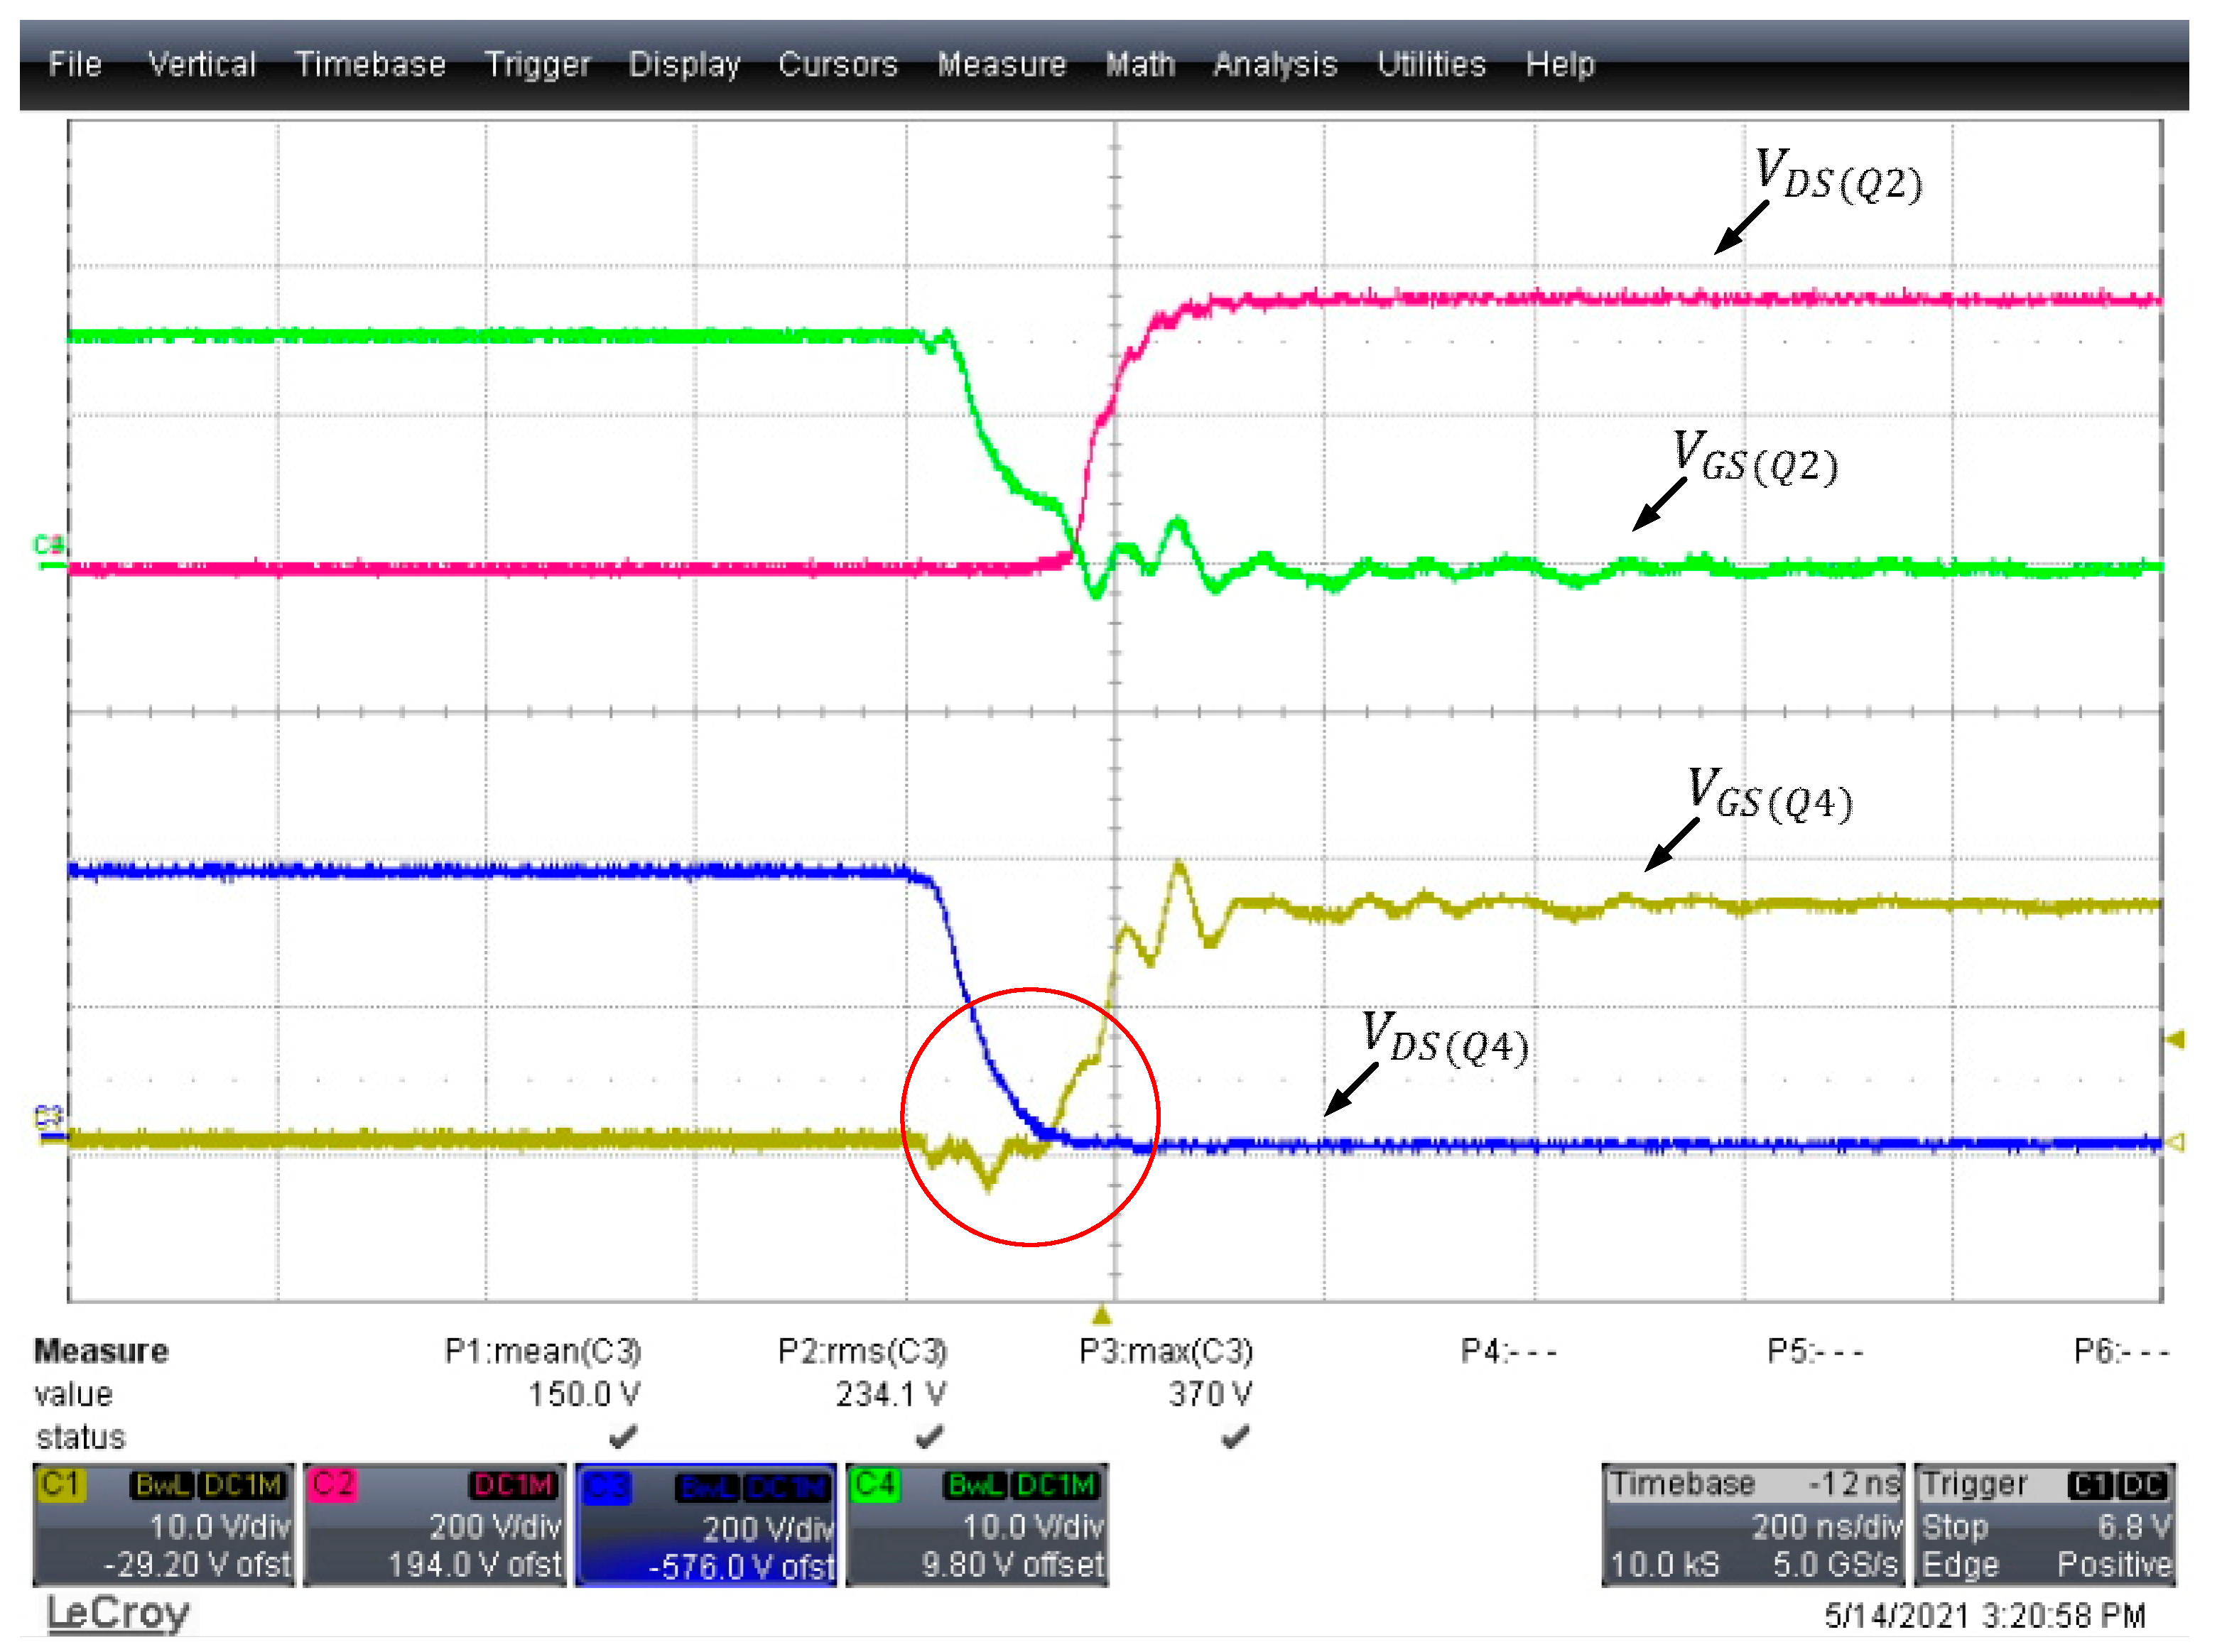Open the Vertical menu
2222x1652 pixels.
tap(202, 65)
